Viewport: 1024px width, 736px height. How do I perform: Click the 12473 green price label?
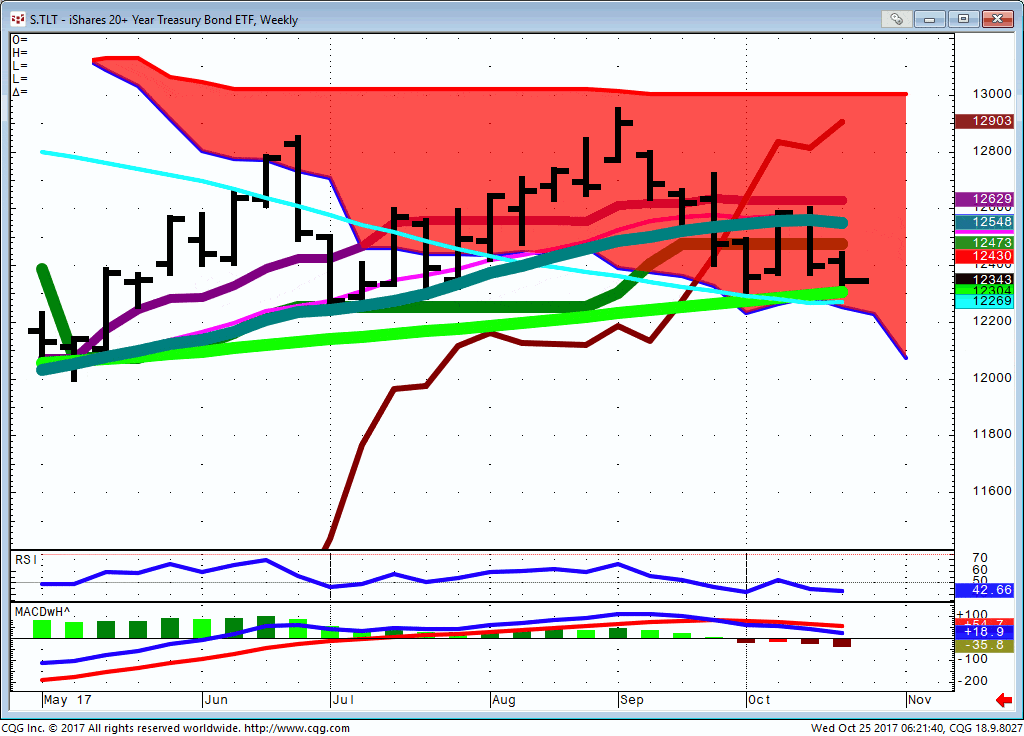(x=984, y=243)
